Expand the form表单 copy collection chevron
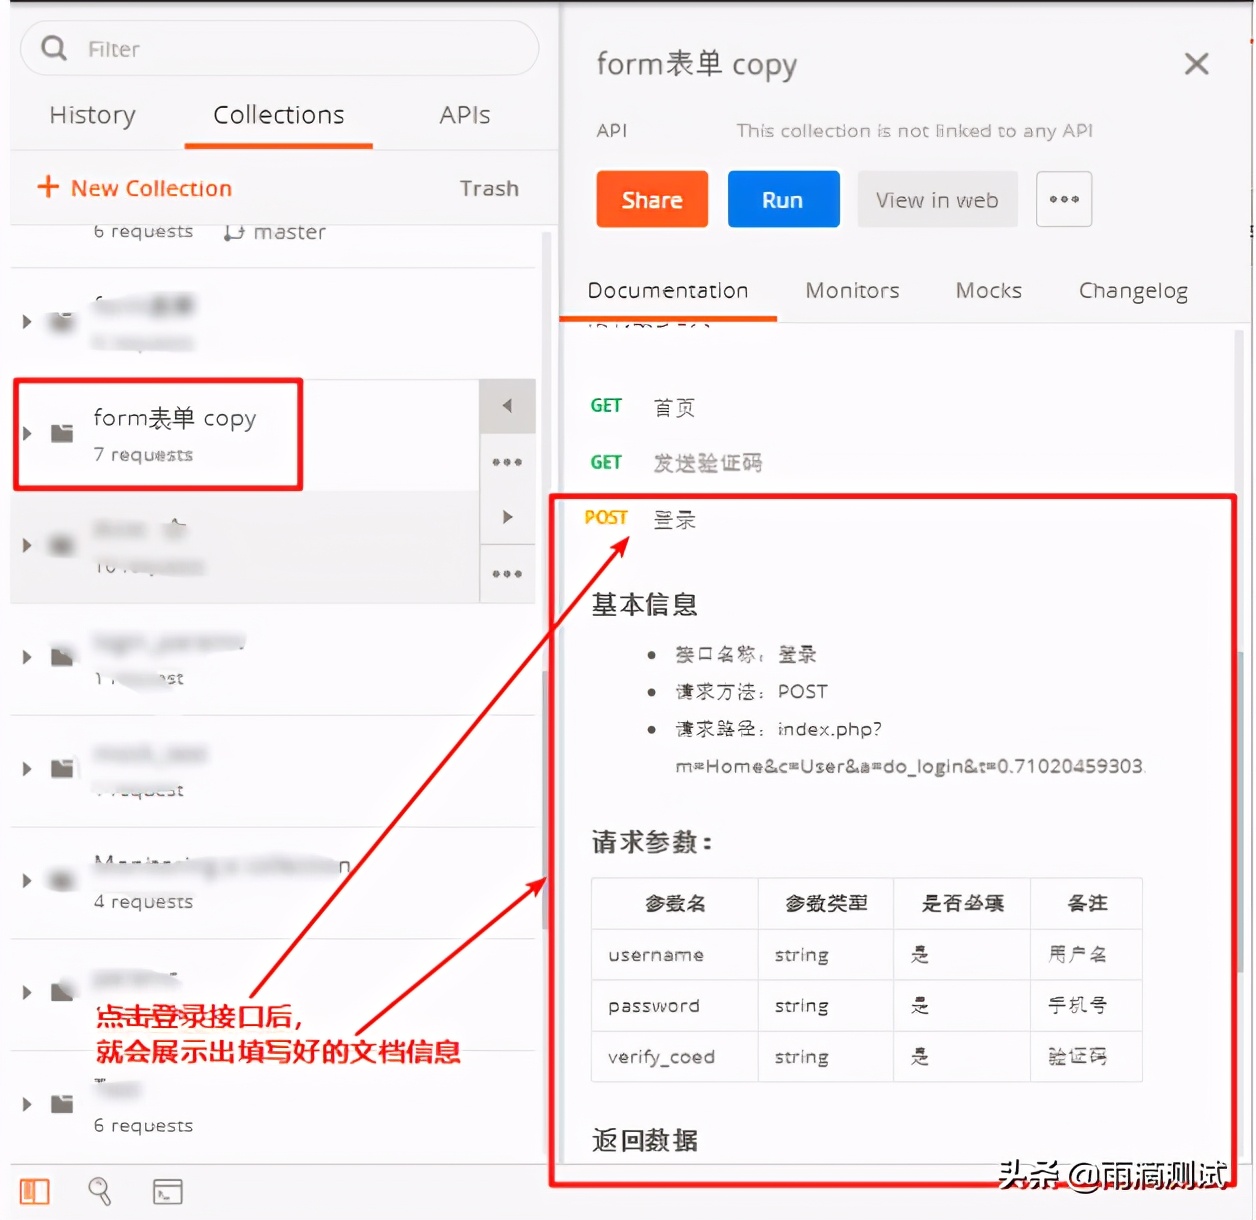Screen dimensions: 1256x1220 26,433
